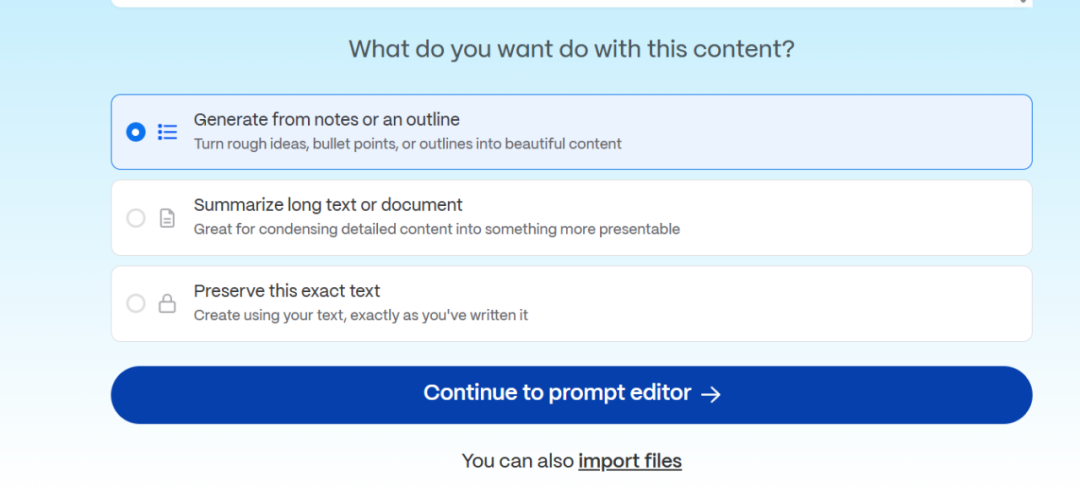Image resolution: width=1080 pixels, height=493 pixels.
Task: Click the 'Turn rough ideas' description text
Action: click(x=408, y=144)
